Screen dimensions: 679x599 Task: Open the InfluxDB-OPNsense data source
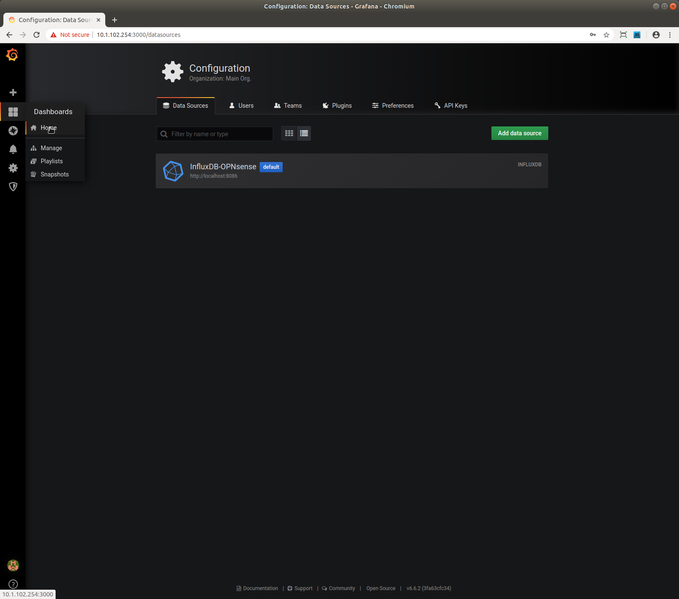[352, 171]
